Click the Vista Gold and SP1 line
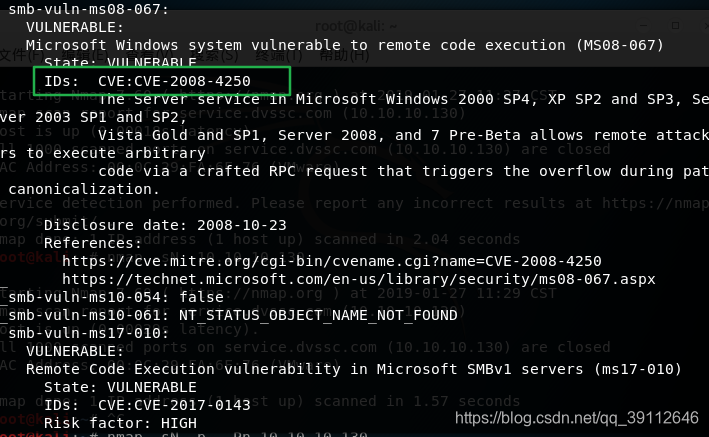This screenshot has height=437, width=709. 403,135
